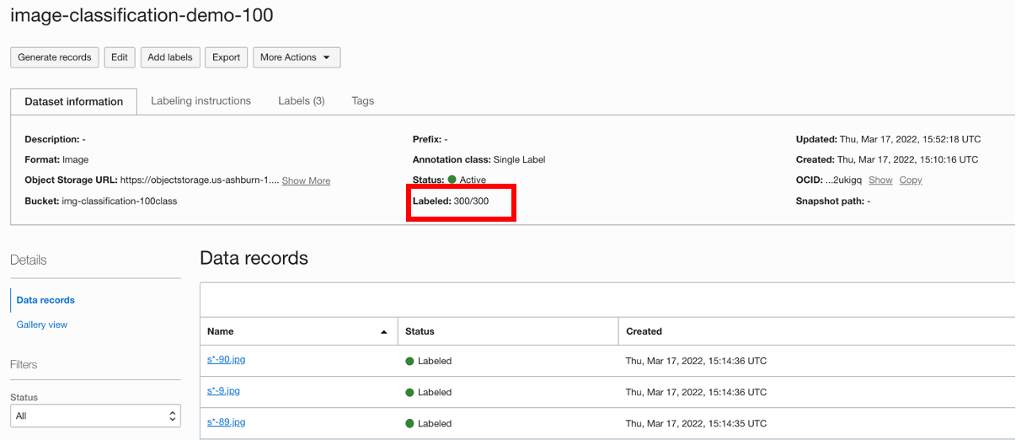Viewport: 1016px width, 440px height.
Task: Open record s*-90.jpg
Action: pyautogui.click(x=226, y=360)
